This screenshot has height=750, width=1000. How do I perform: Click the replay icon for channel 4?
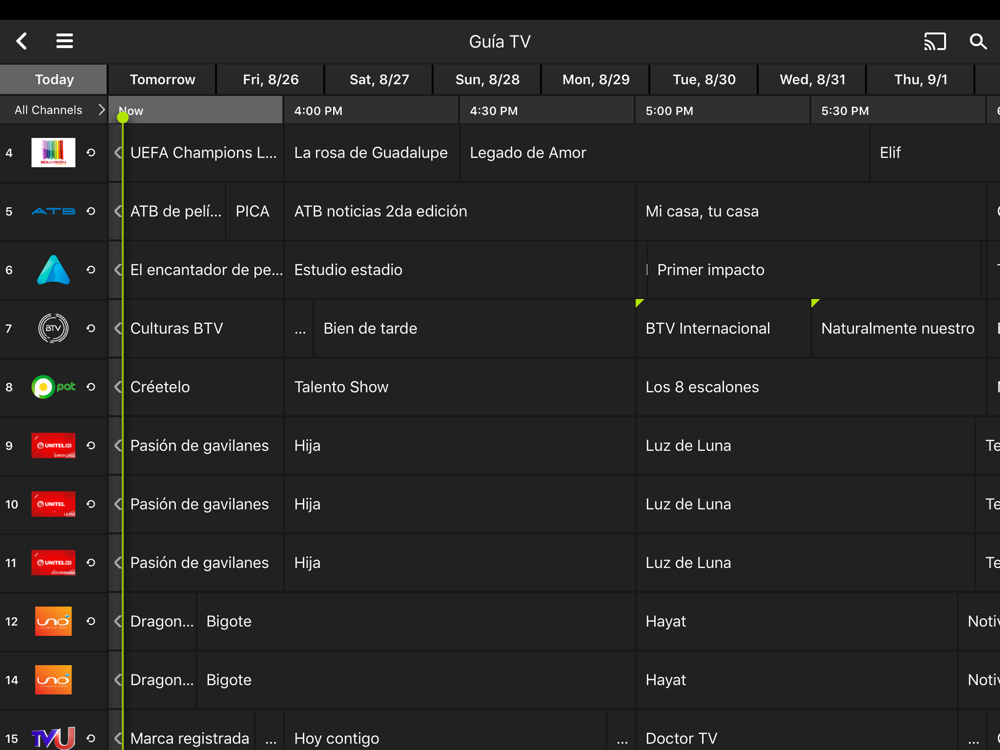coord(91,153)
